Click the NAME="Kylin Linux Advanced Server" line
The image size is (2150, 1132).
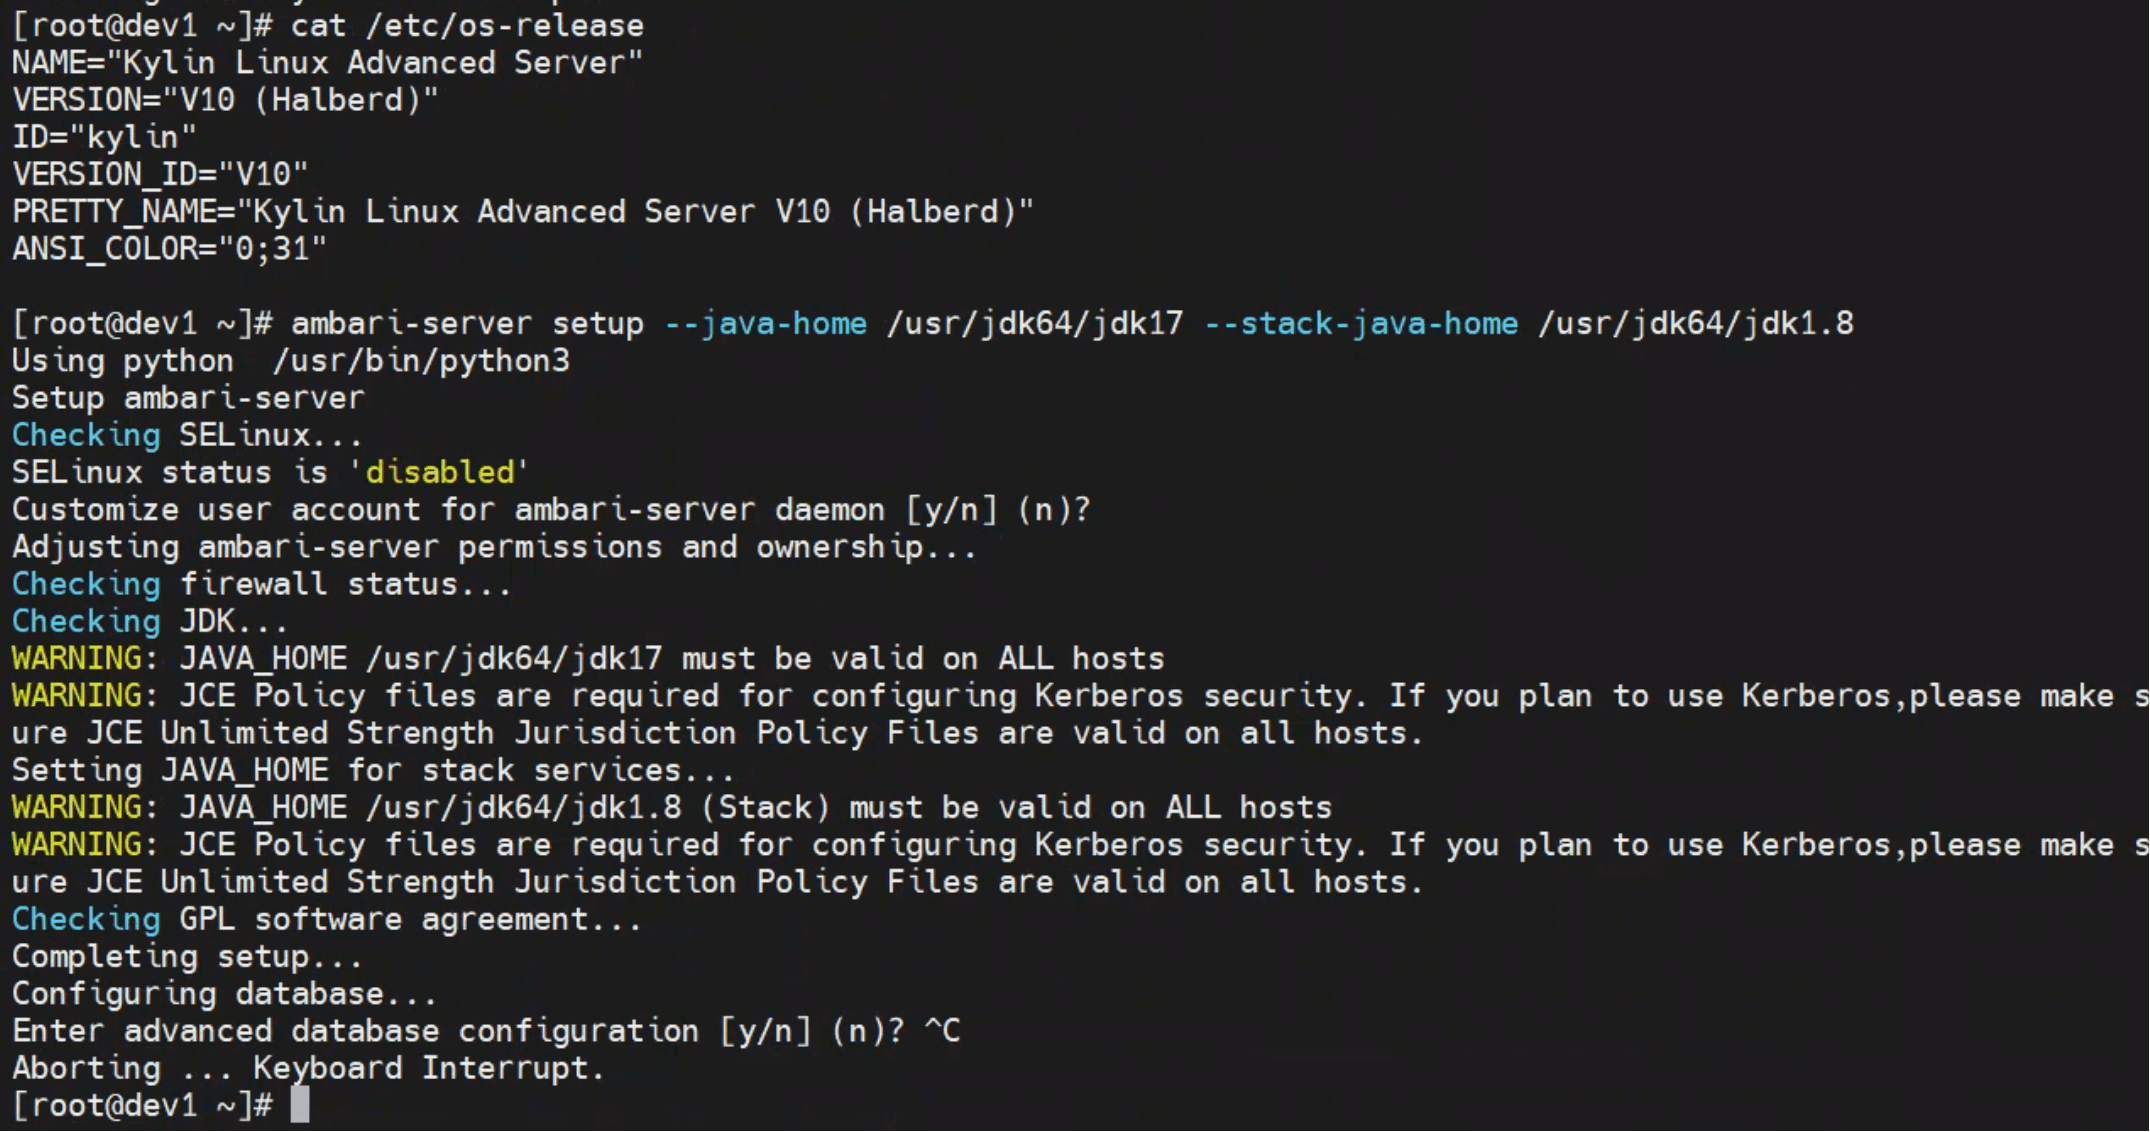click(327, 63)
